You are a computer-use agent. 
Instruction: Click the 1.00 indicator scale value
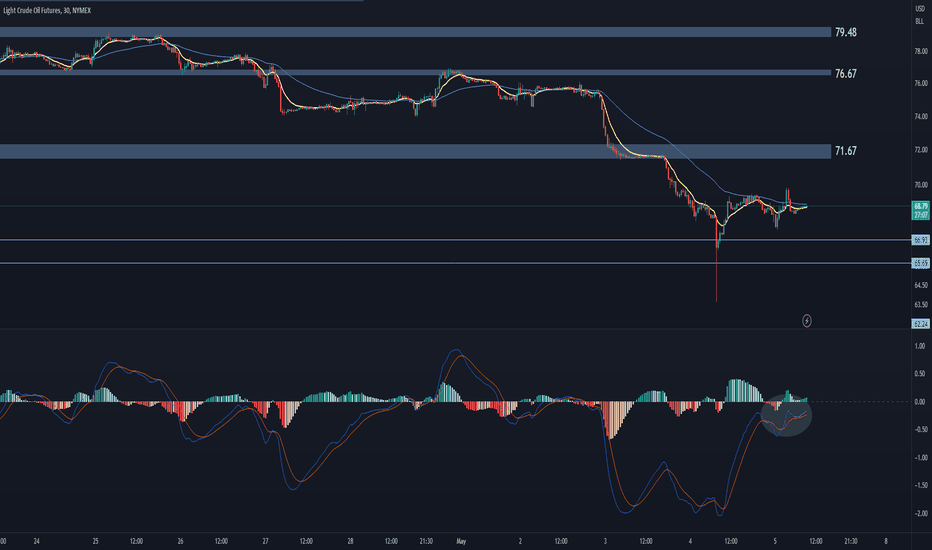pos(920,346)
